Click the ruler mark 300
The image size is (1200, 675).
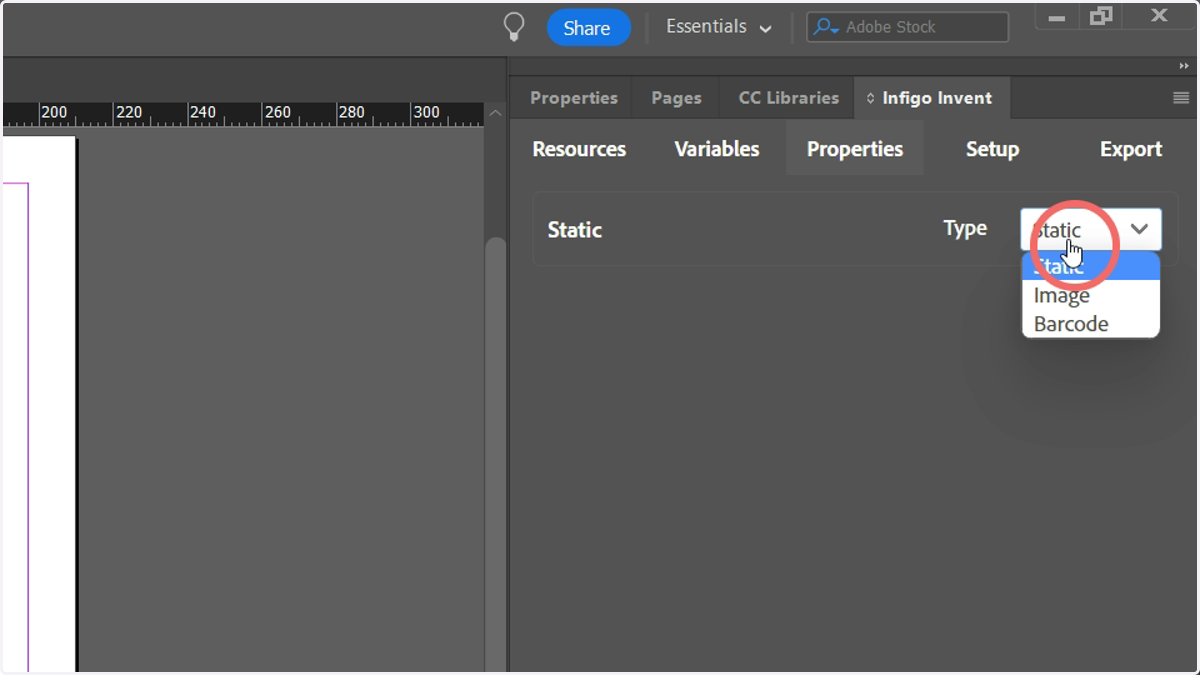tap(426, 112)
